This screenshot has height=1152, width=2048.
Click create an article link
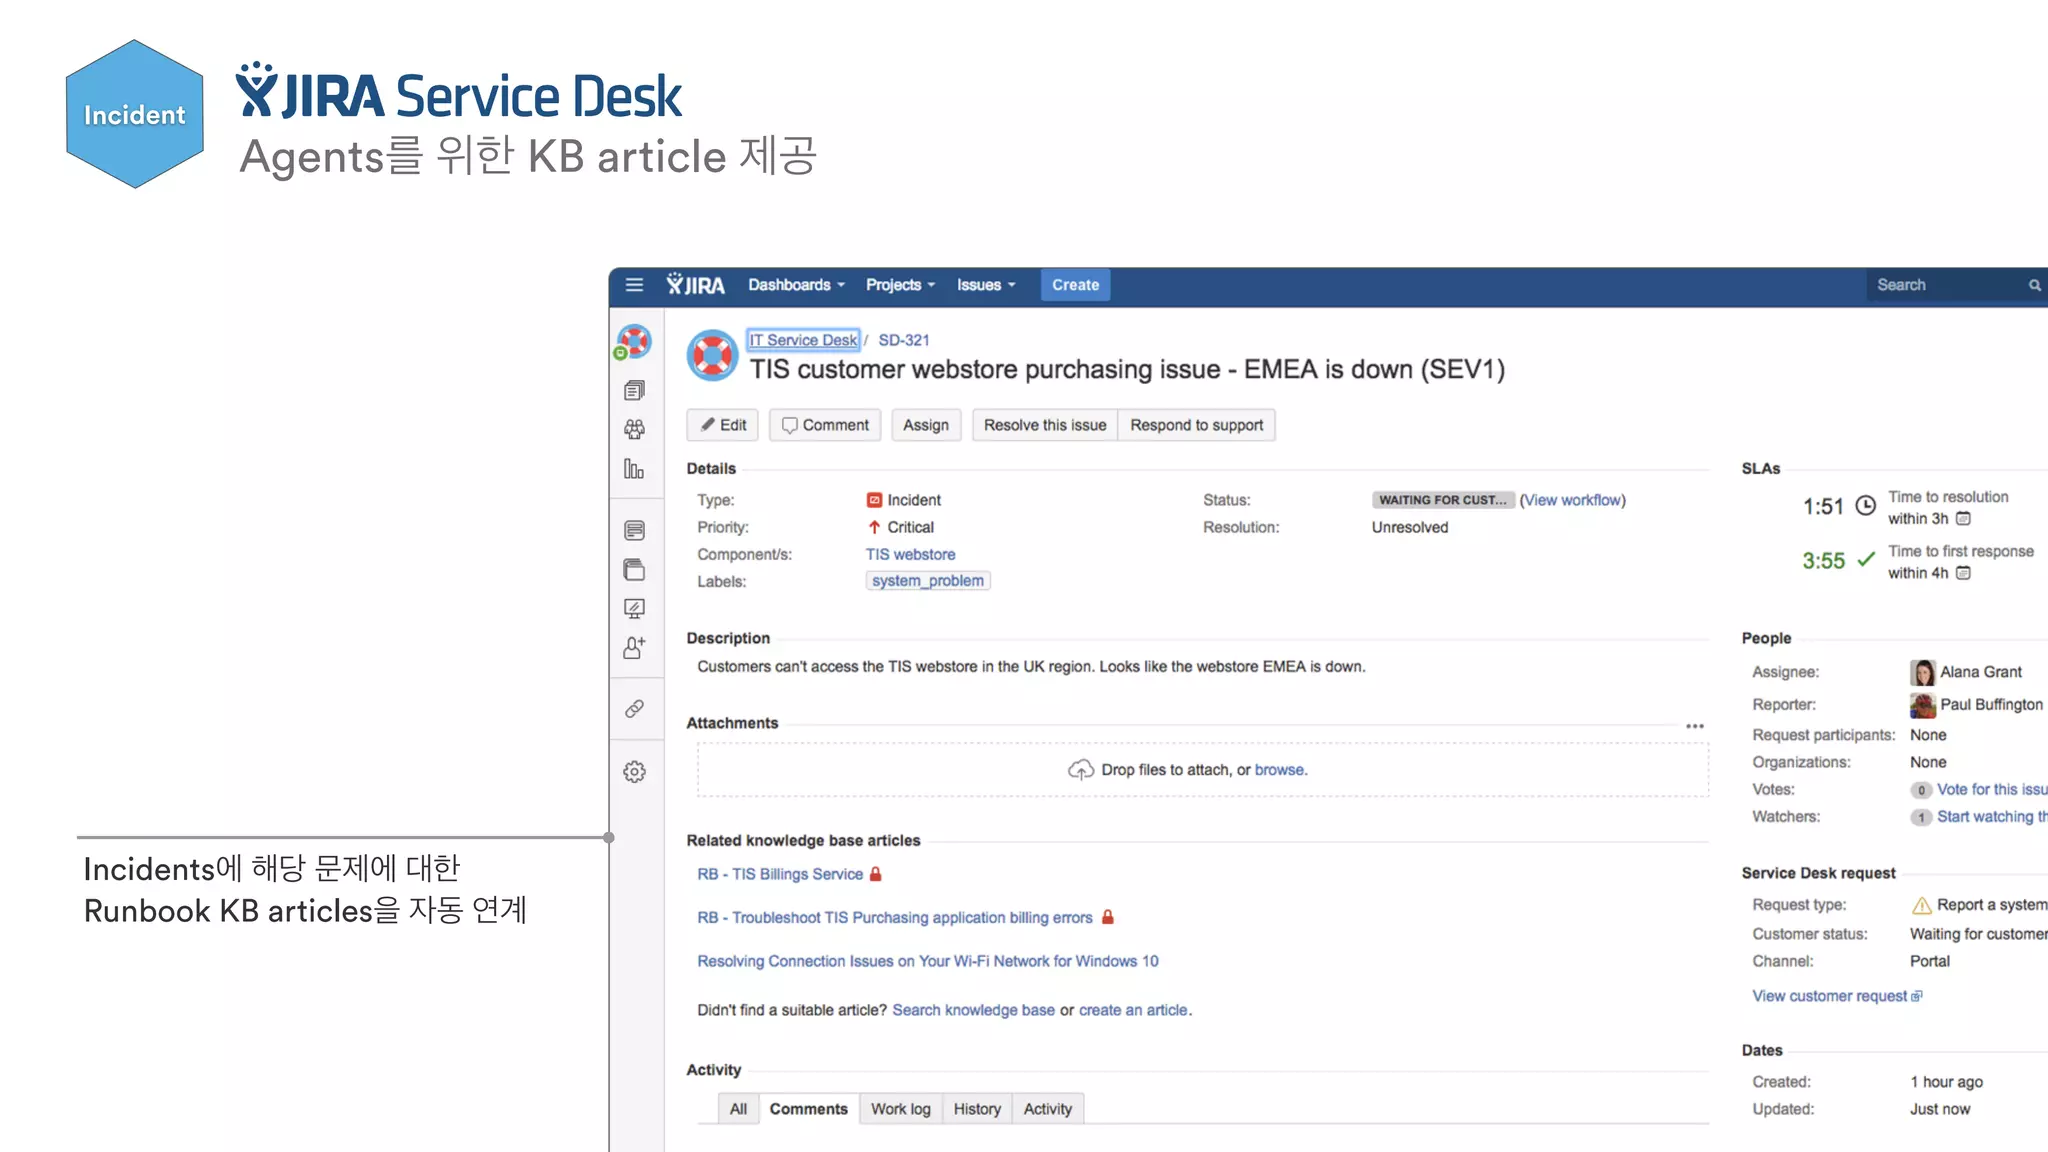[1134, 1010]
